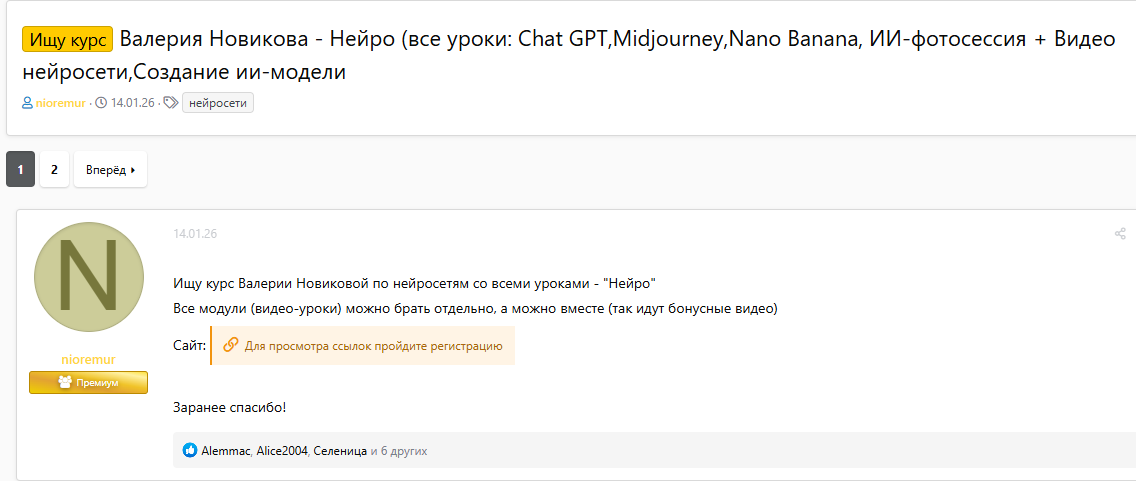Open the Селеница profile from the likes
1136x481 pixels.
[x=340, y=451]
